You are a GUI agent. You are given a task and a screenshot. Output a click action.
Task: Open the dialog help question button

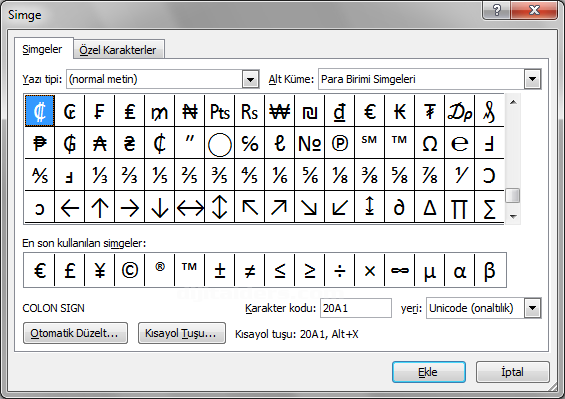[x=497, y=10]
